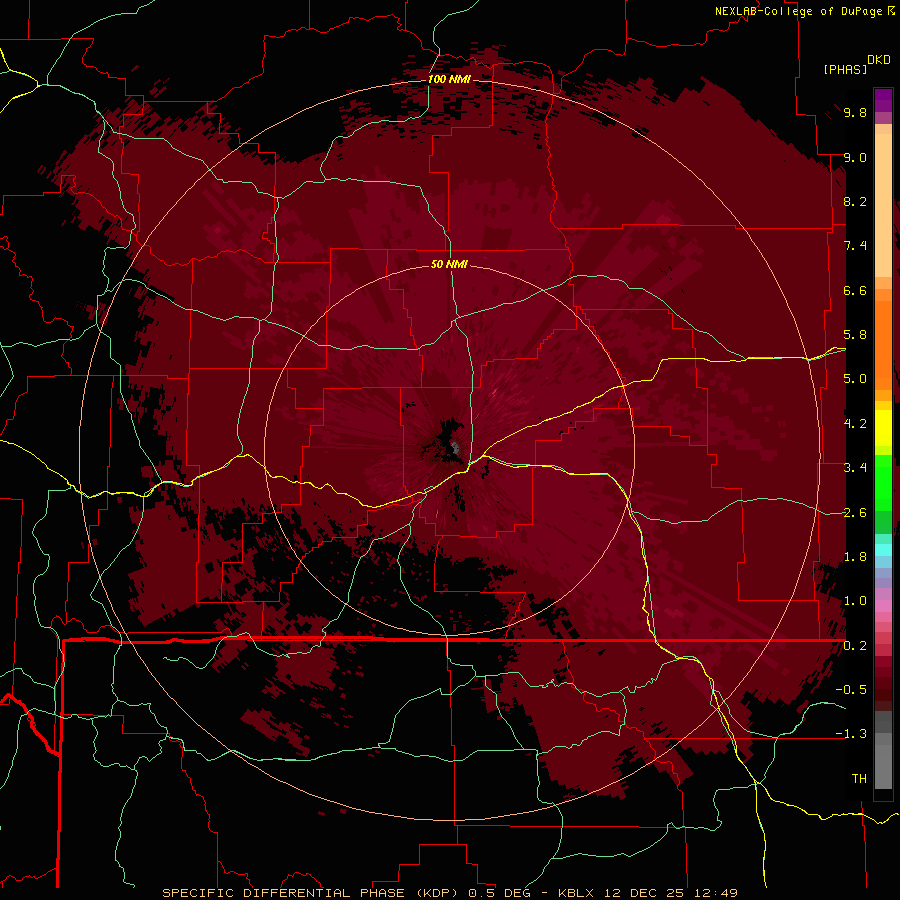Click the 4.2 scale value
Image resolution: width=900 pixels, height=900 pixels.
(x=855, y=424)
